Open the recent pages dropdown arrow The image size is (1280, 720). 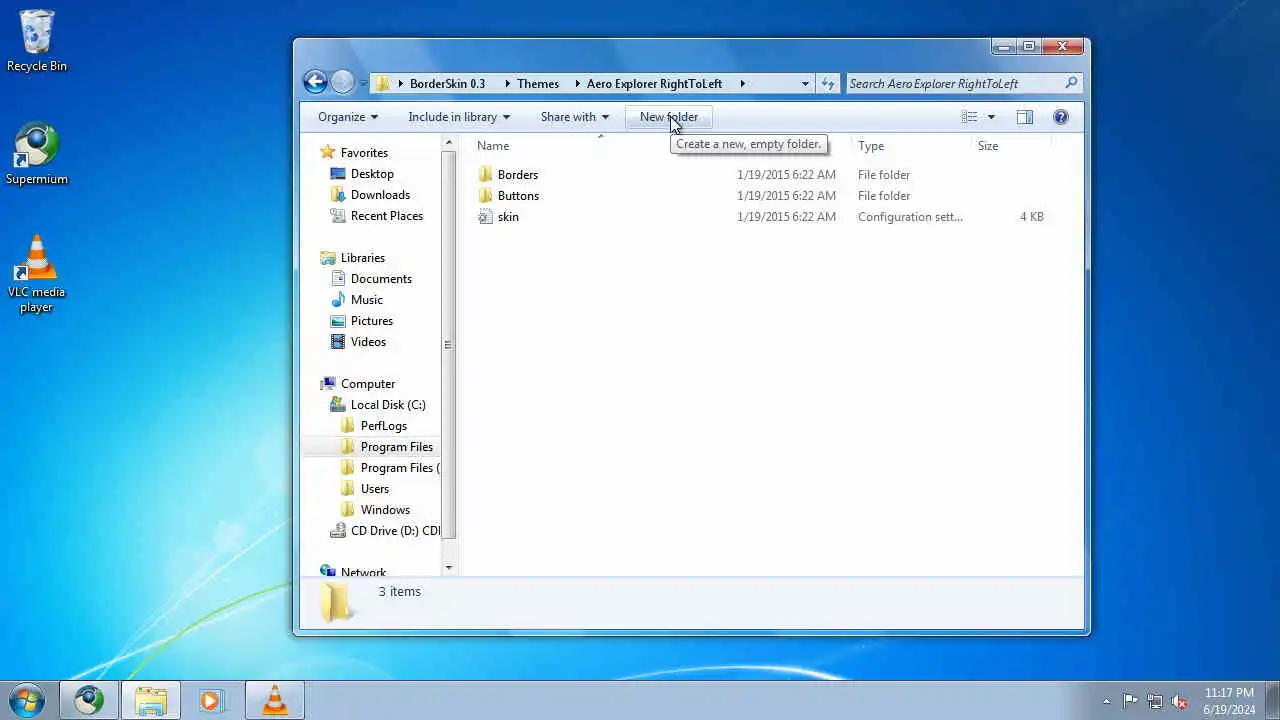[x=363, y=83]
